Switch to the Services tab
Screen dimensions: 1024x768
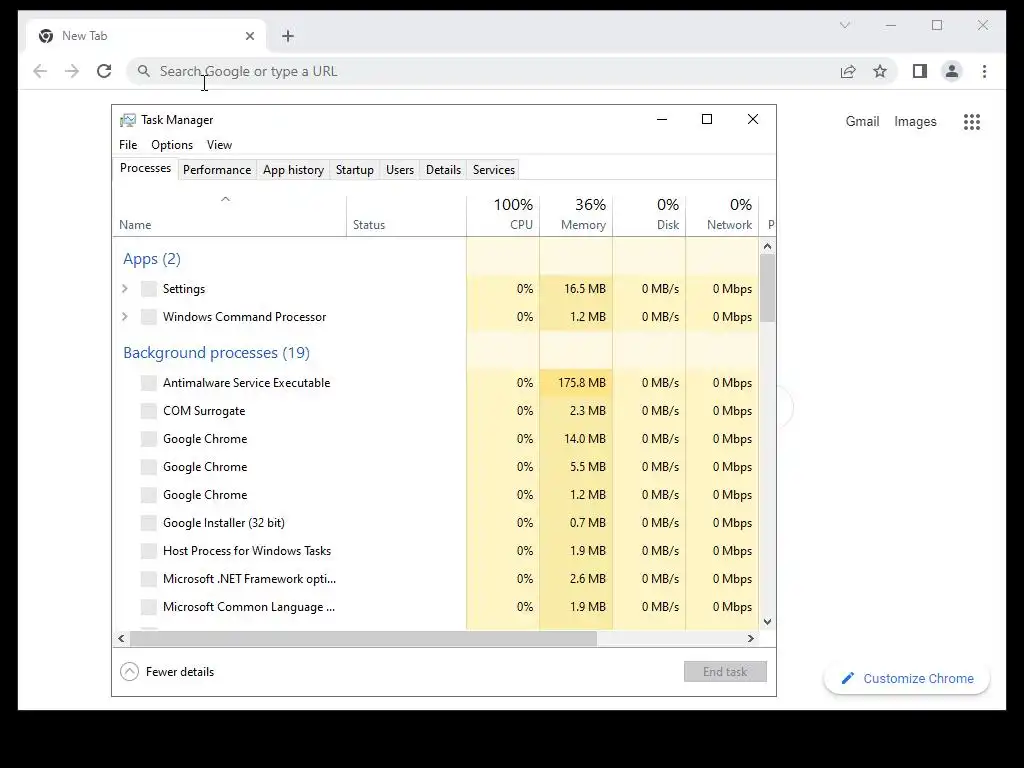pos(494,170)
